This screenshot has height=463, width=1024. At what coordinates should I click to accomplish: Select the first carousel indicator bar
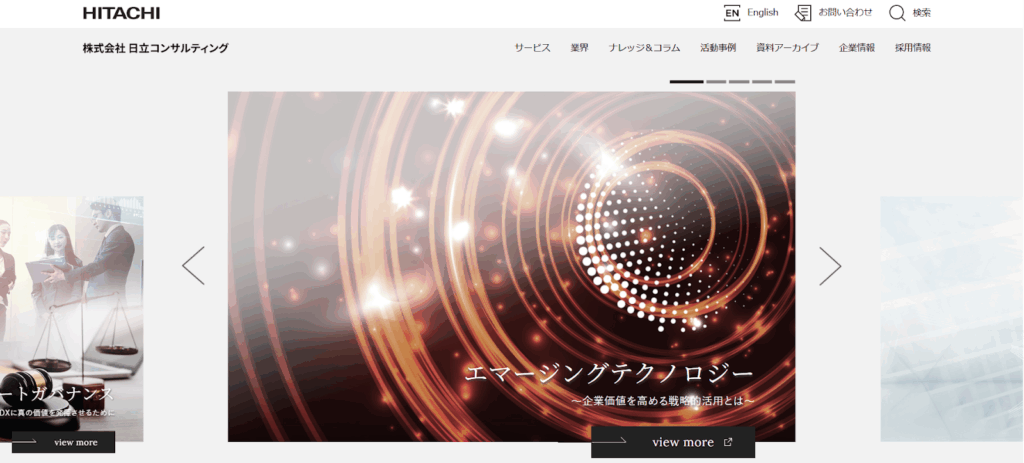[686, 81]
